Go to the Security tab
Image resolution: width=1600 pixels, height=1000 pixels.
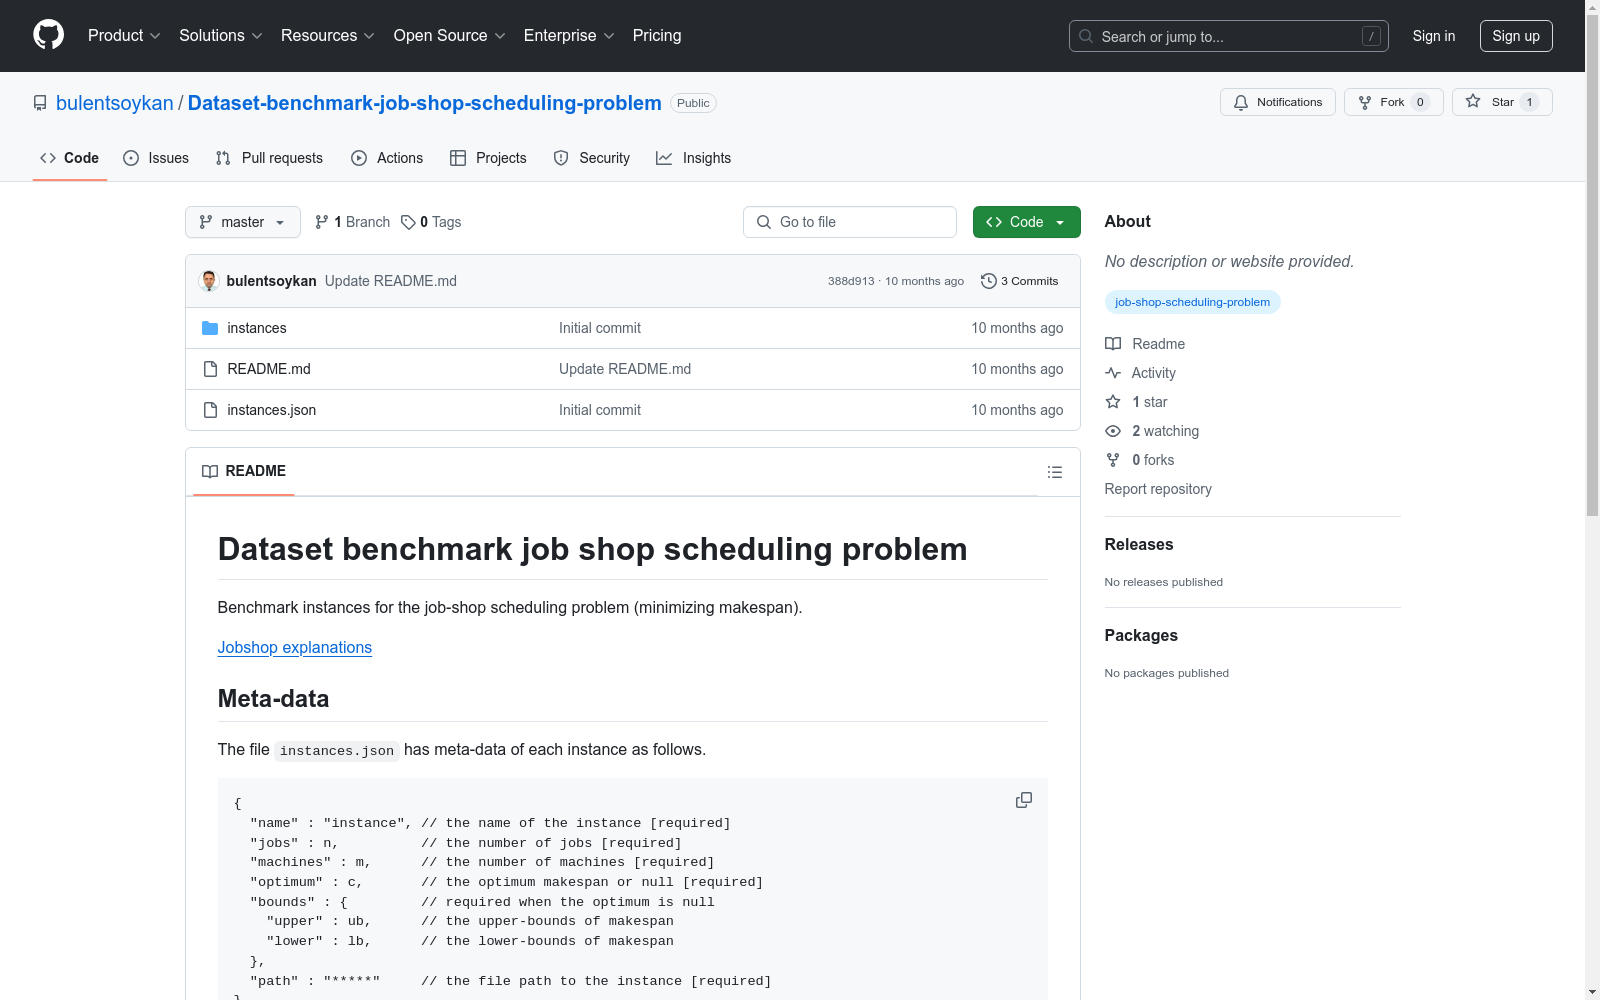click(592, 158)
